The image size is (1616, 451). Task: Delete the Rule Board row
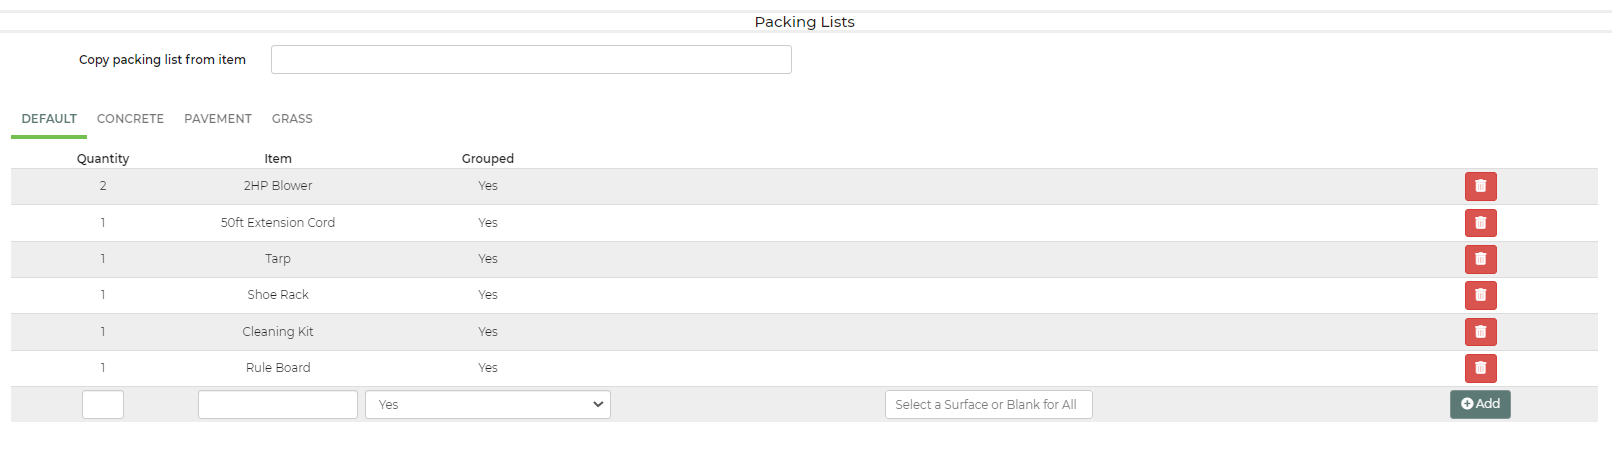pyautogui.click(x=1480, y=368)
